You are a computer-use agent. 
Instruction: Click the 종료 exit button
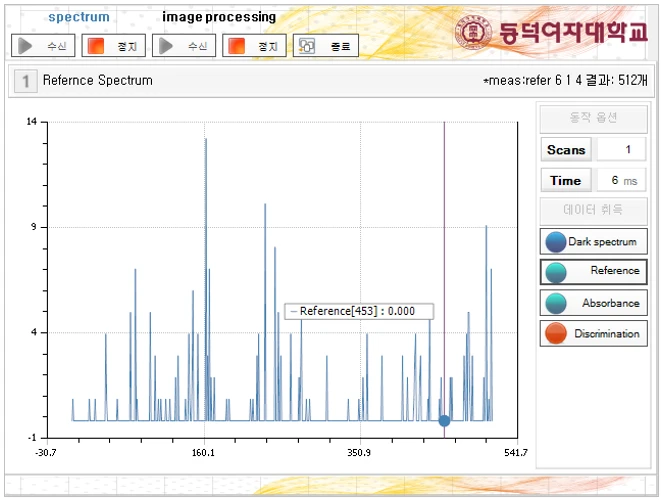pyautogui.click(x=326, y=45)
